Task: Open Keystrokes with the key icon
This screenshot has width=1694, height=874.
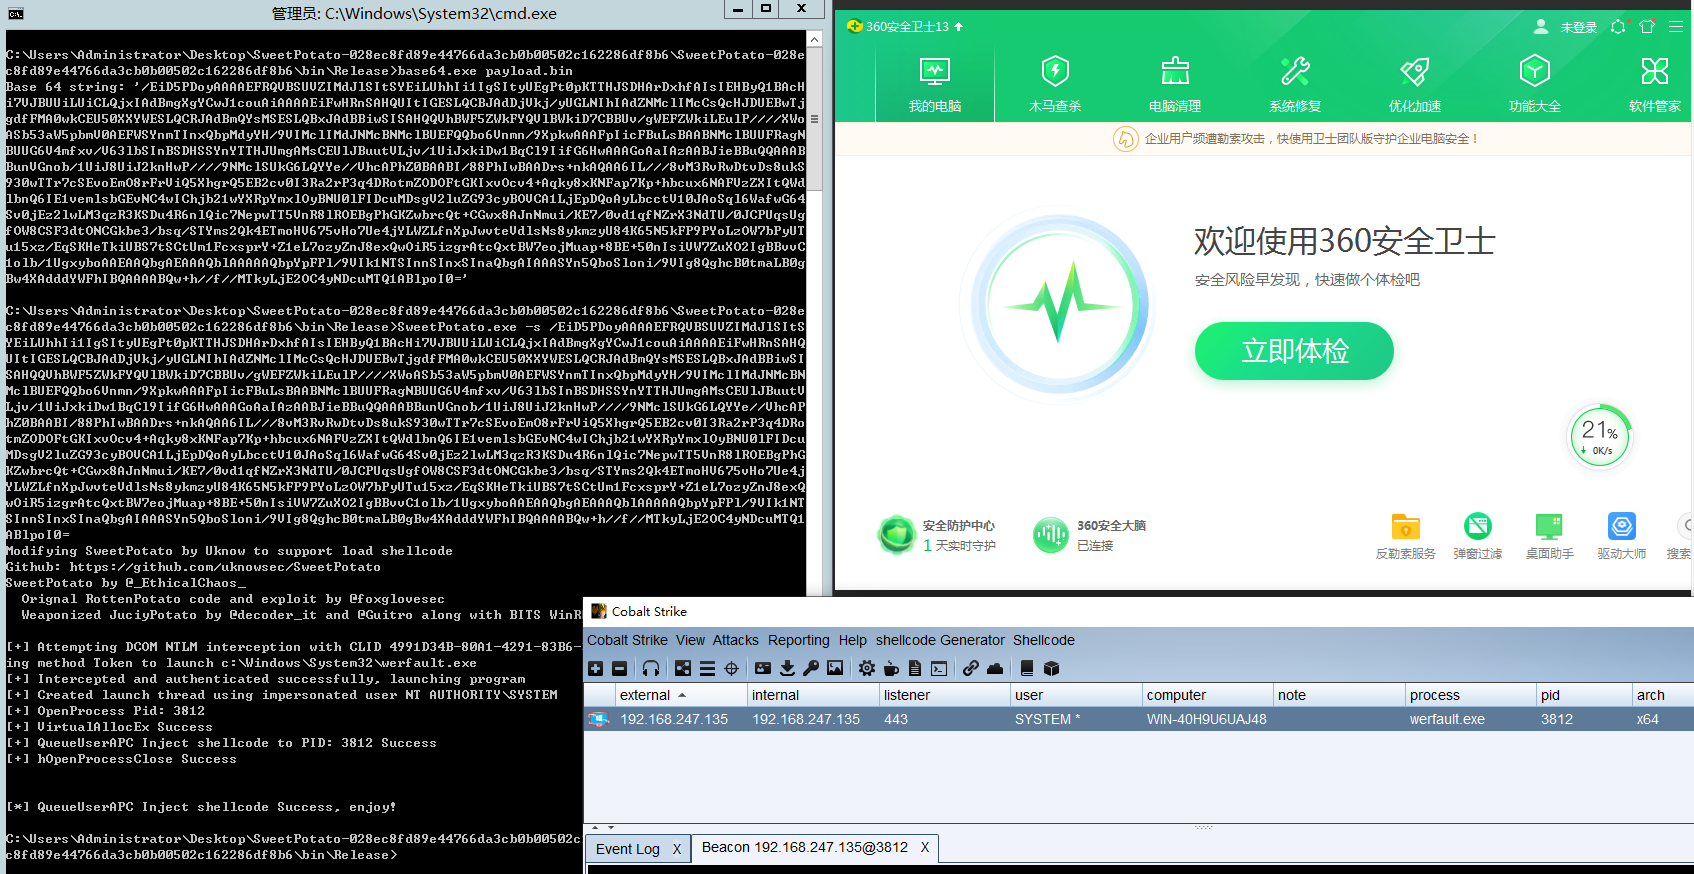Action: tap(811, 668)
